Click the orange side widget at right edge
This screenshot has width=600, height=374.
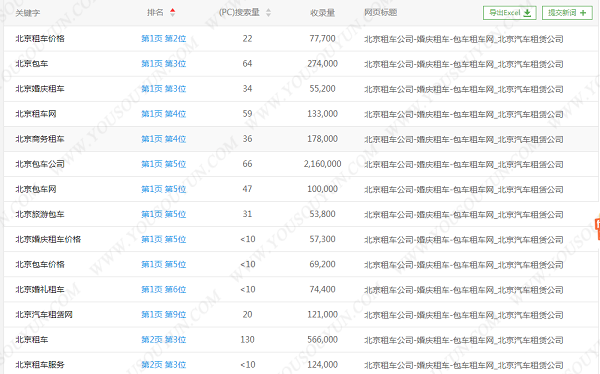[597, 229]
